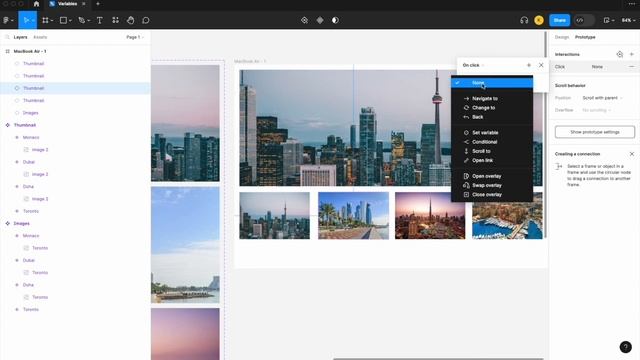Click the Dubai skyline thumbnail on canvas

430,216
